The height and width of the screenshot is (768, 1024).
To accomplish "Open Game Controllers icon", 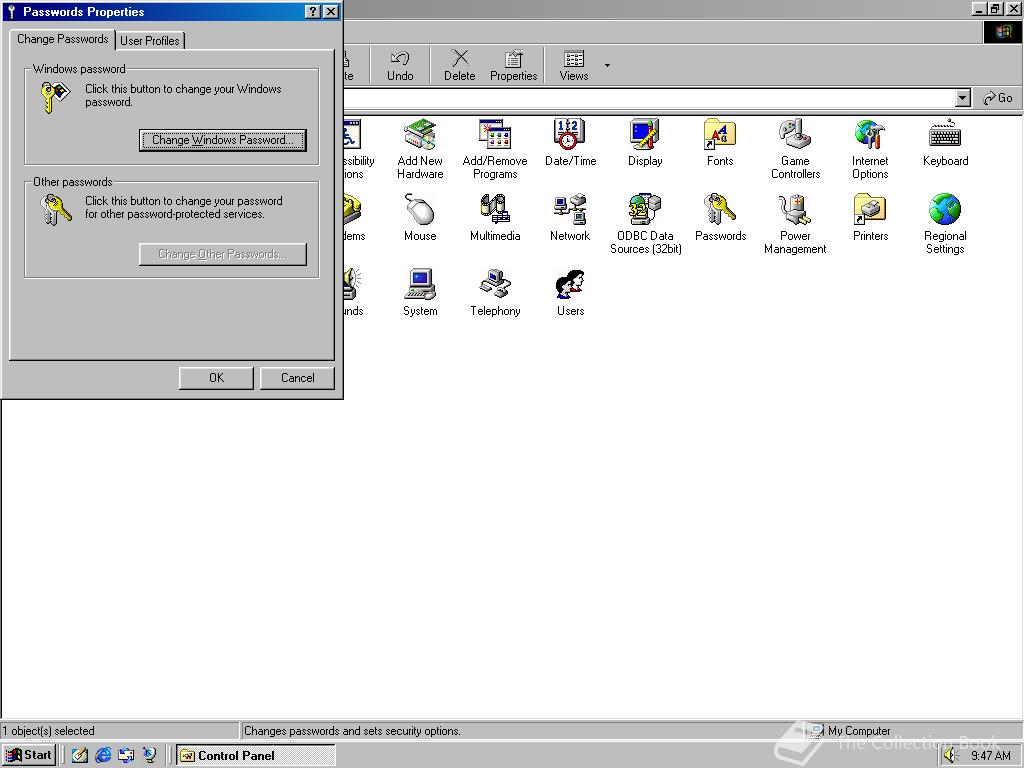I will (795, 149).
